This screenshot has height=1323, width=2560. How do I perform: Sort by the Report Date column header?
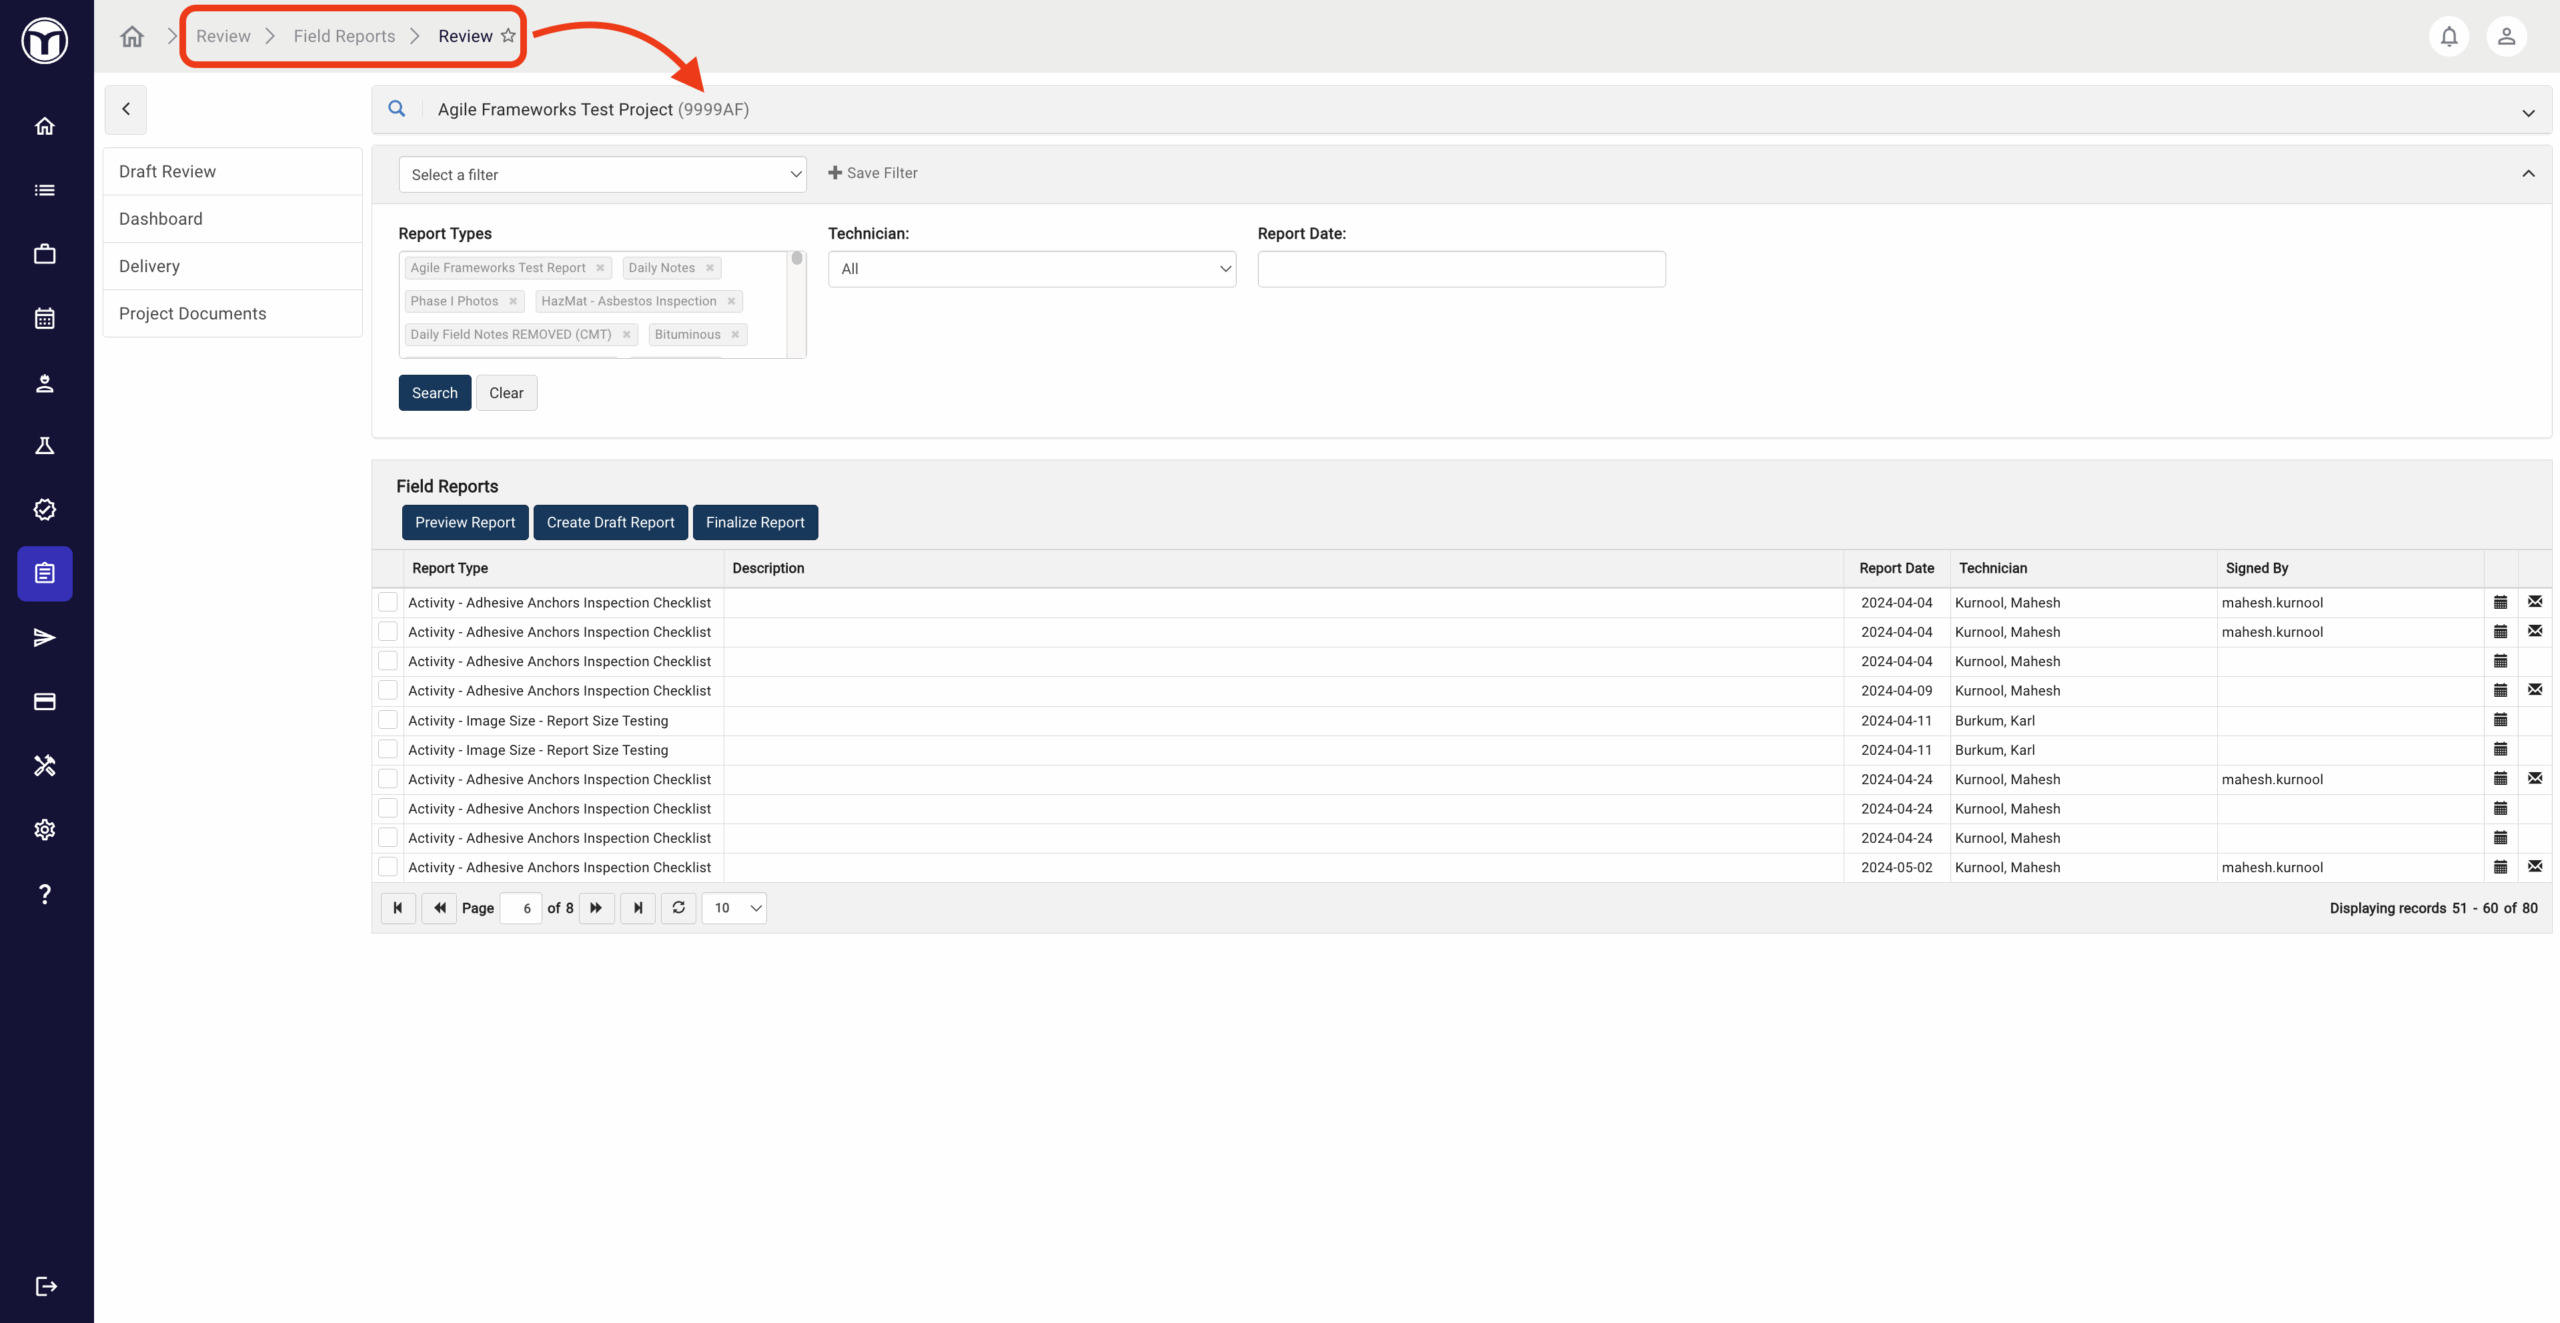tap(1897, 568)
